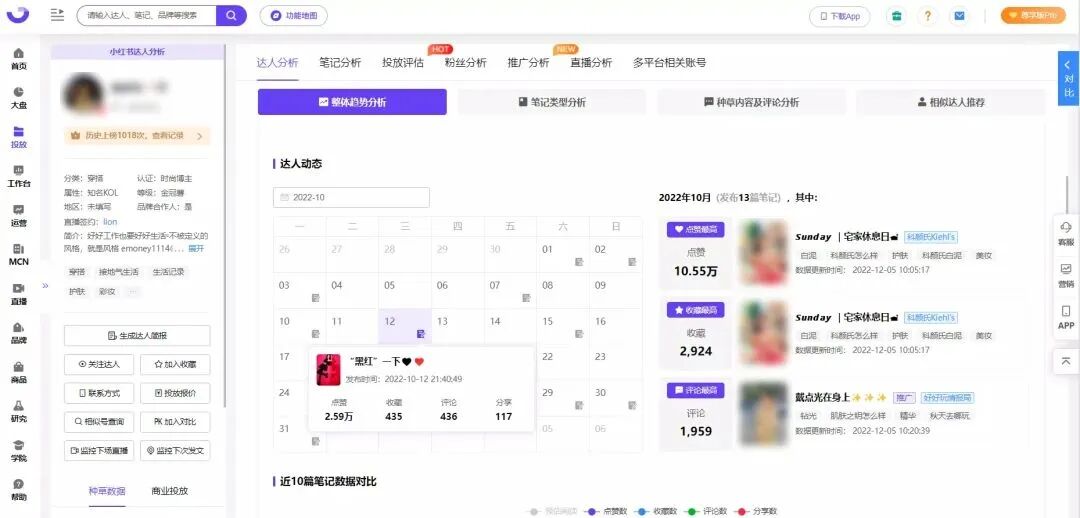Open 客服 customer service on right panel
Image resolution: width=1080 pixels, height=518 pixels.
tap(1066, 234)
